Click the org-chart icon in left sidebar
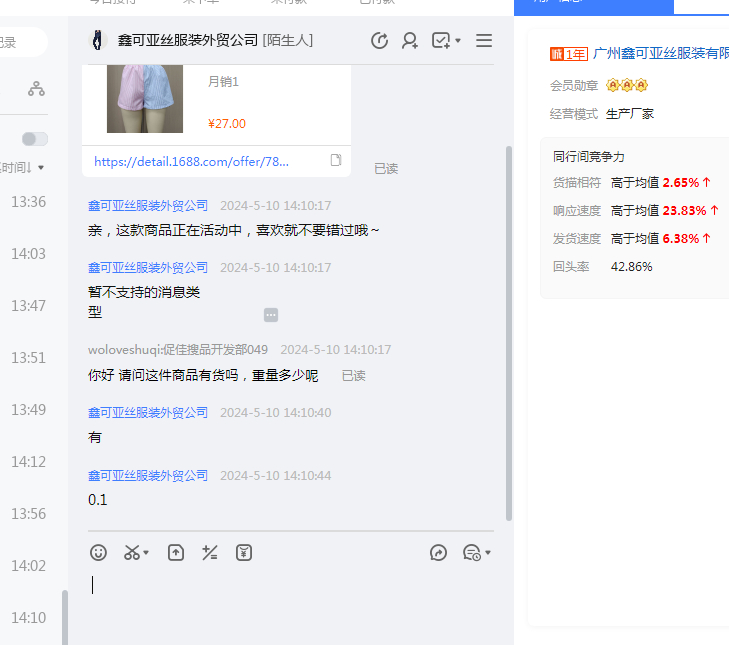729x645 pixels. click(x=36, y=89)
